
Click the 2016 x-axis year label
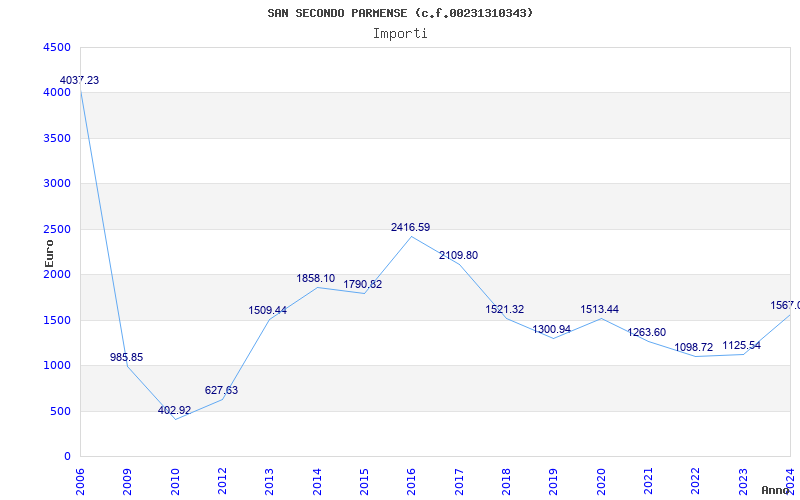pyautogui.click(x=411, y=482)
